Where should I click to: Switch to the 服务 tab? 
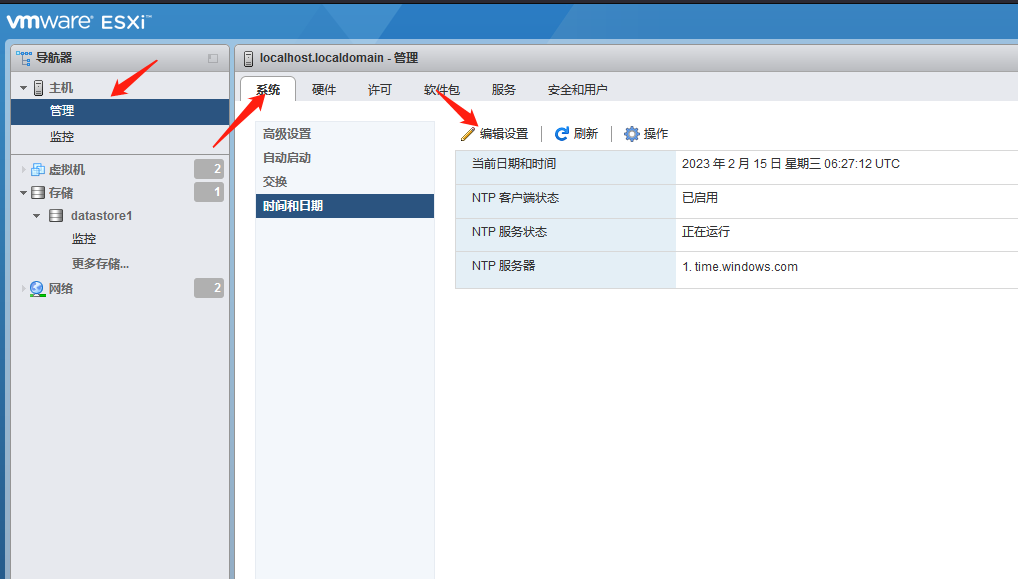coord(504,90)
